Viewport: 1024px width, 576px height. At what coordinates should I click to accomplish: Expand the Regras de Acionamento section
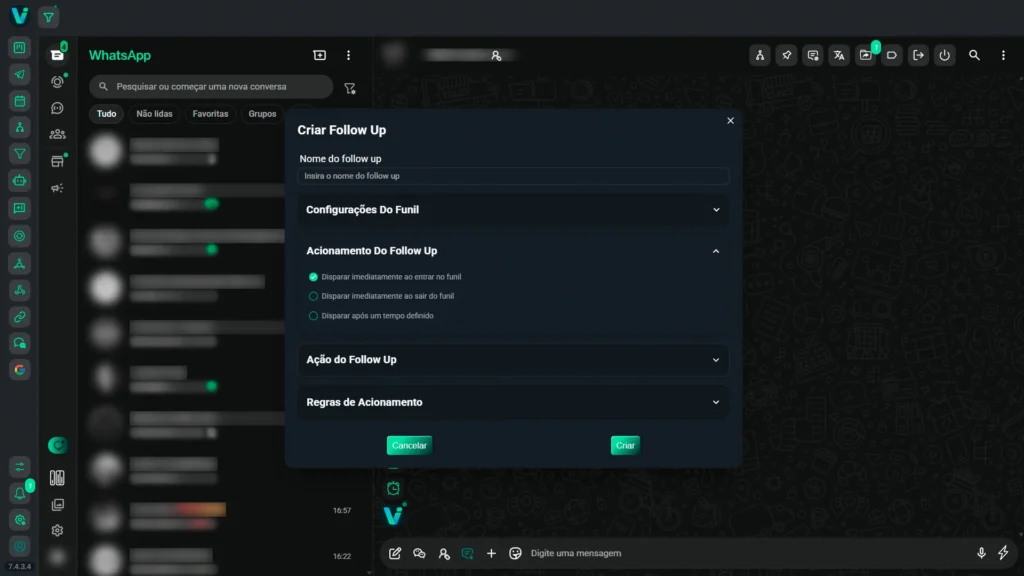tap(513, 402)
